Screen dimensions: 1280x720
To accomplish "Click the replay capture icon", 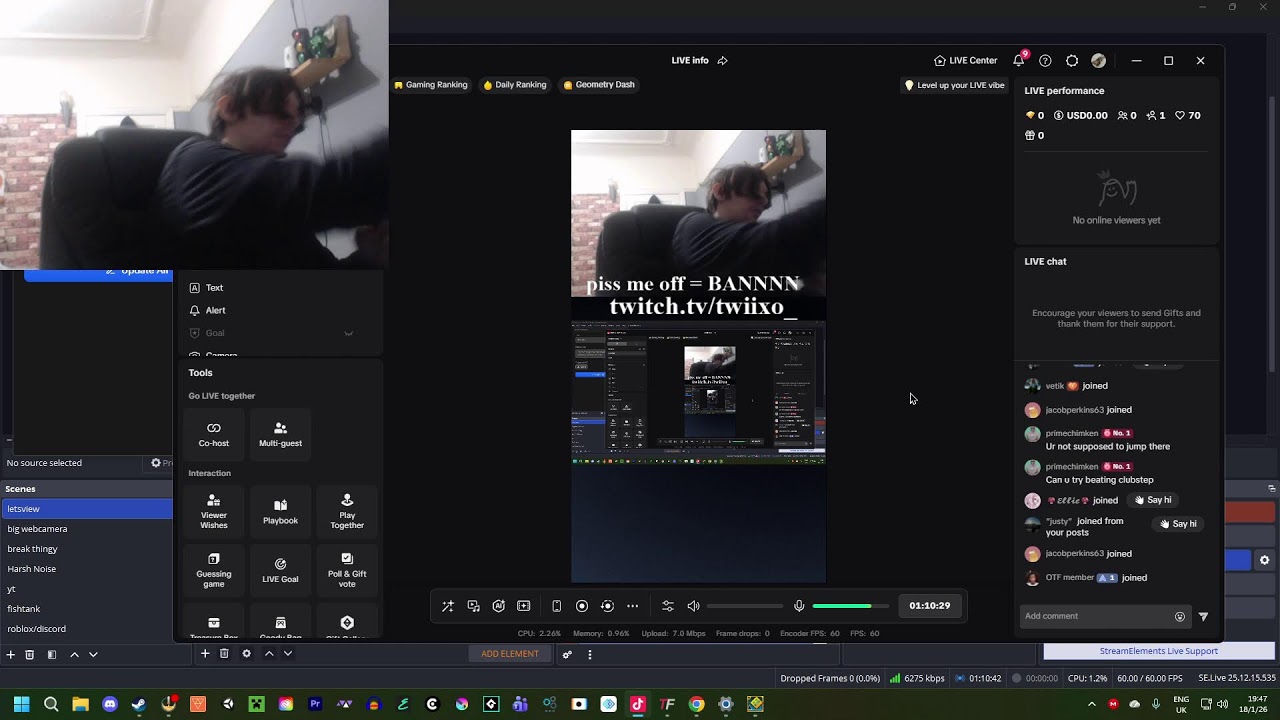I will 607,606.
